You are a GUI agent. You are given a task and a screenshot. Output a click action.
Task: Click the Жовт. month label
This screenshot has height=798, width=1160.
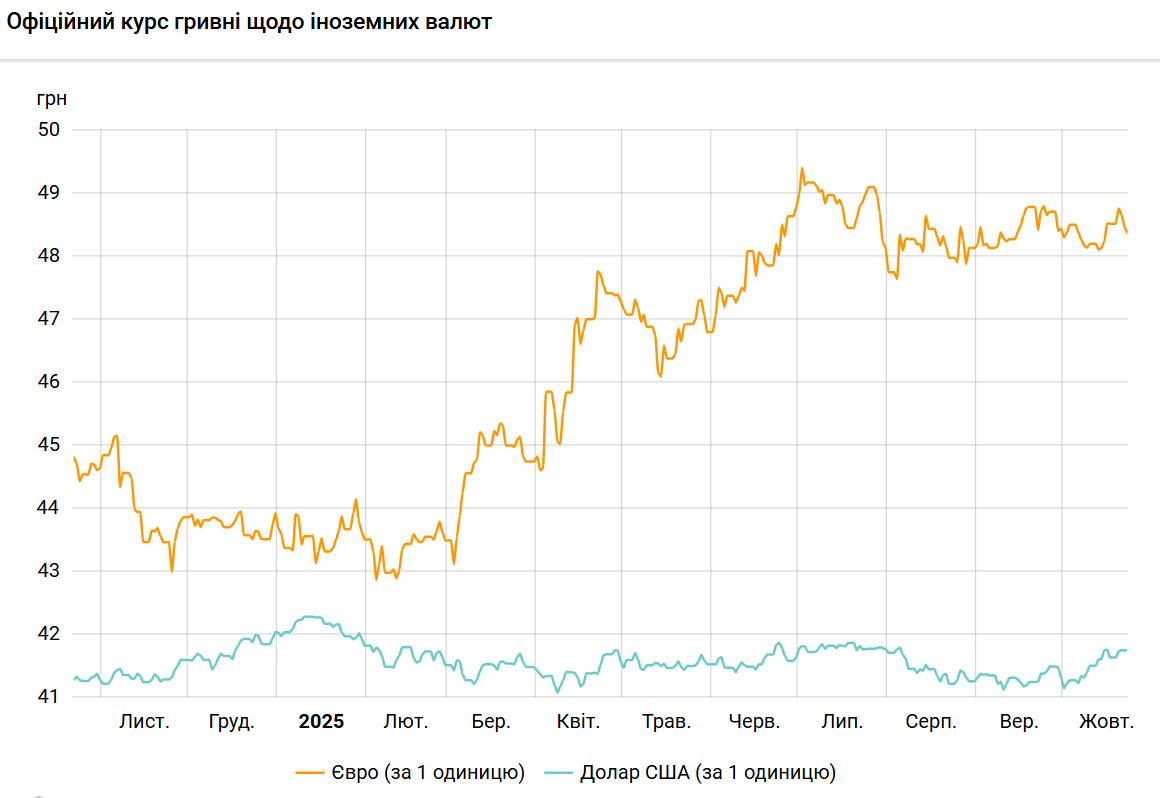1105,722
